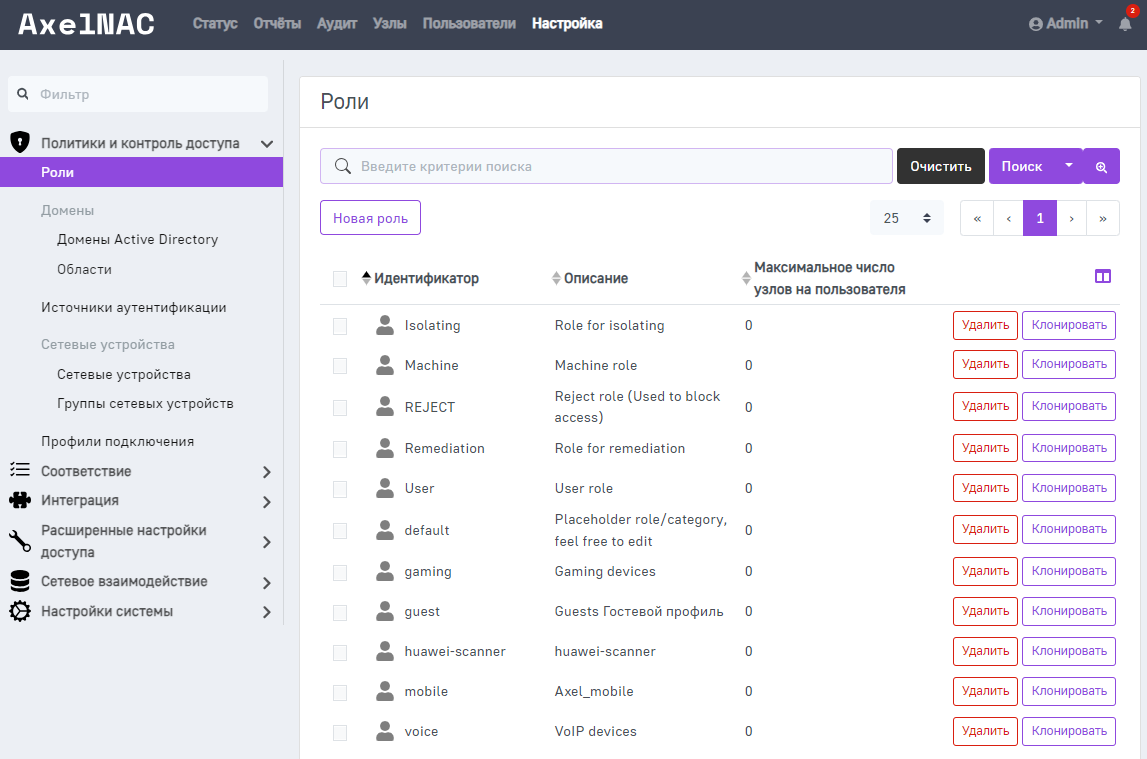Click the notifications bell icon
Viewport: 1147px width, 759px height.
tap(1125, 24)
